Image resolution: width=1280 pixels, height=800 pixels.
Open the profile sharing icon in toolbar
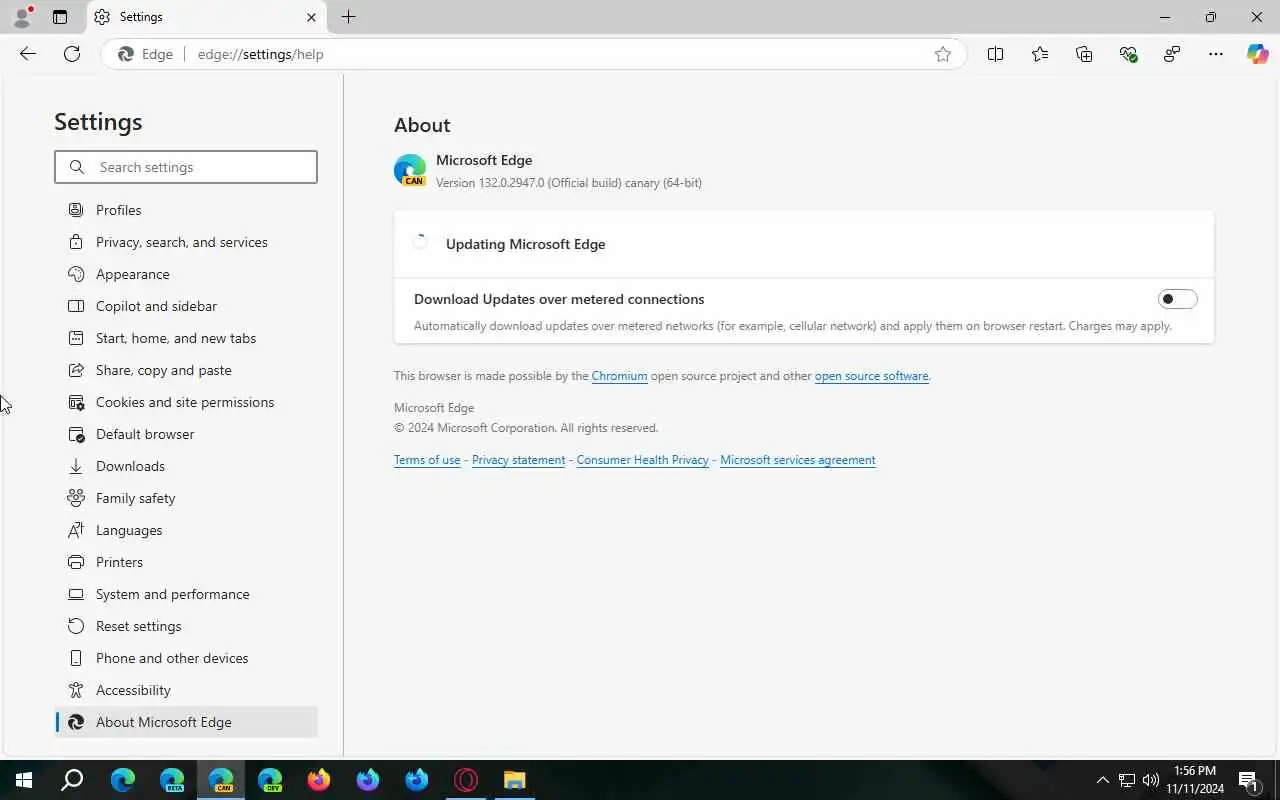pos(1172,54)
